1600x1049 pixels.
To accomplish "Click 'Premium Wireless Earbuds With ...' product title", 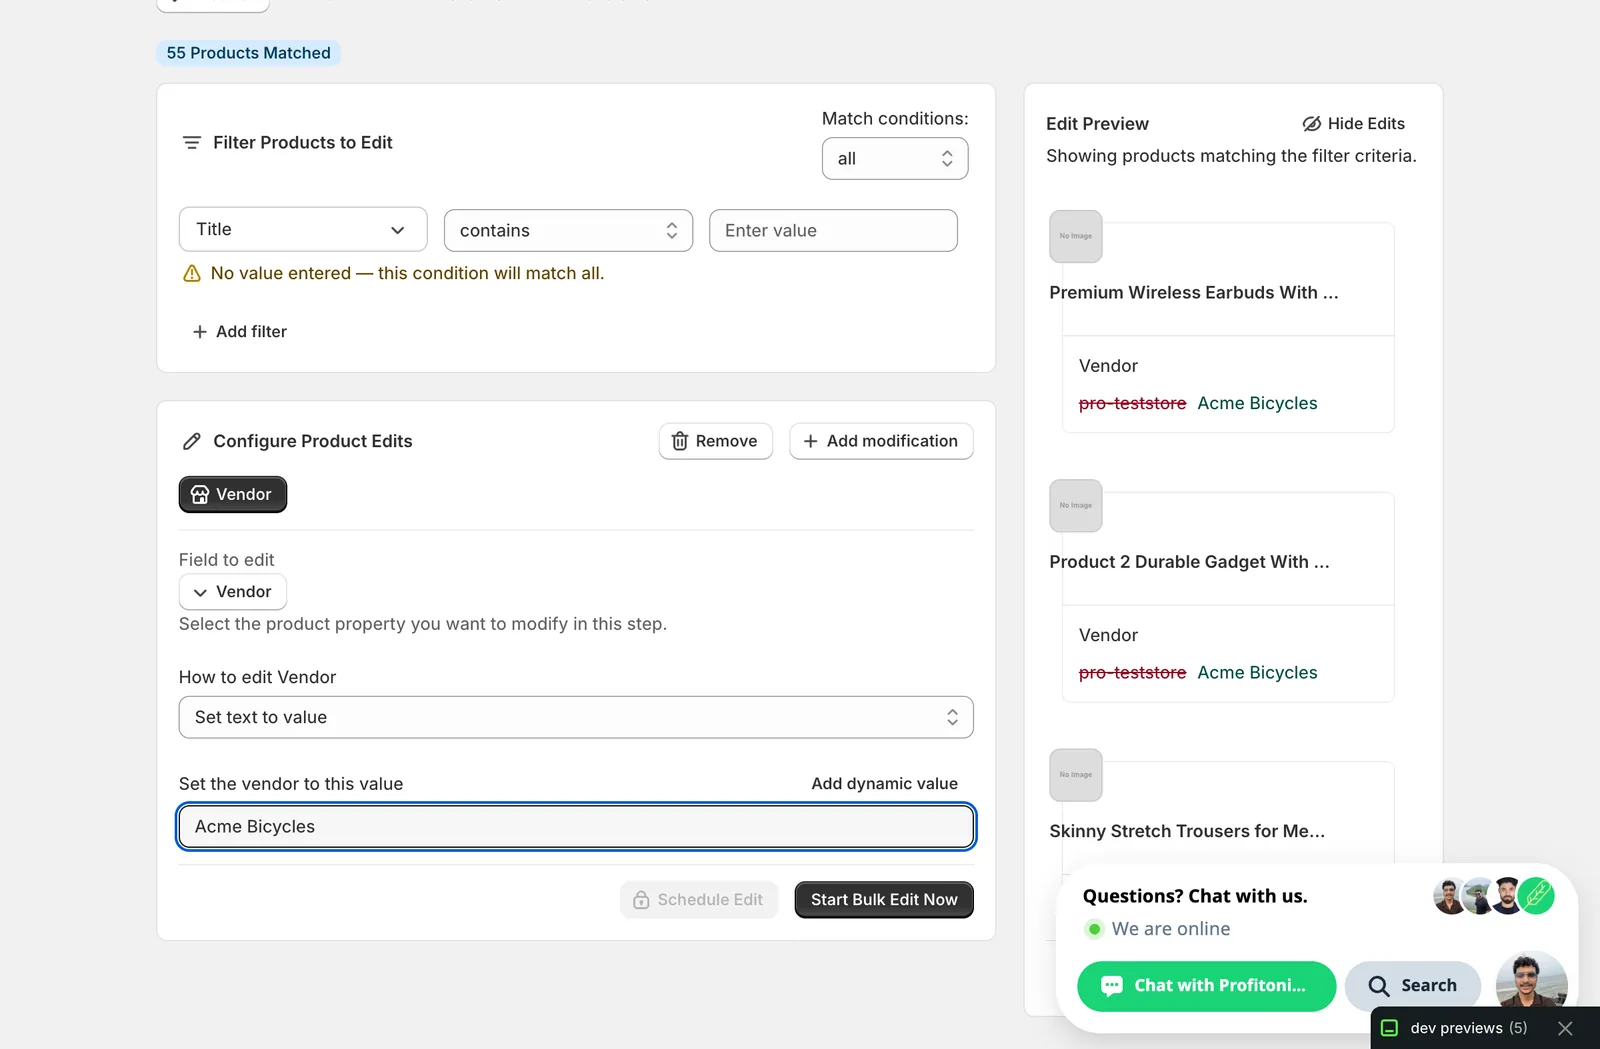I will [1194, 293].
